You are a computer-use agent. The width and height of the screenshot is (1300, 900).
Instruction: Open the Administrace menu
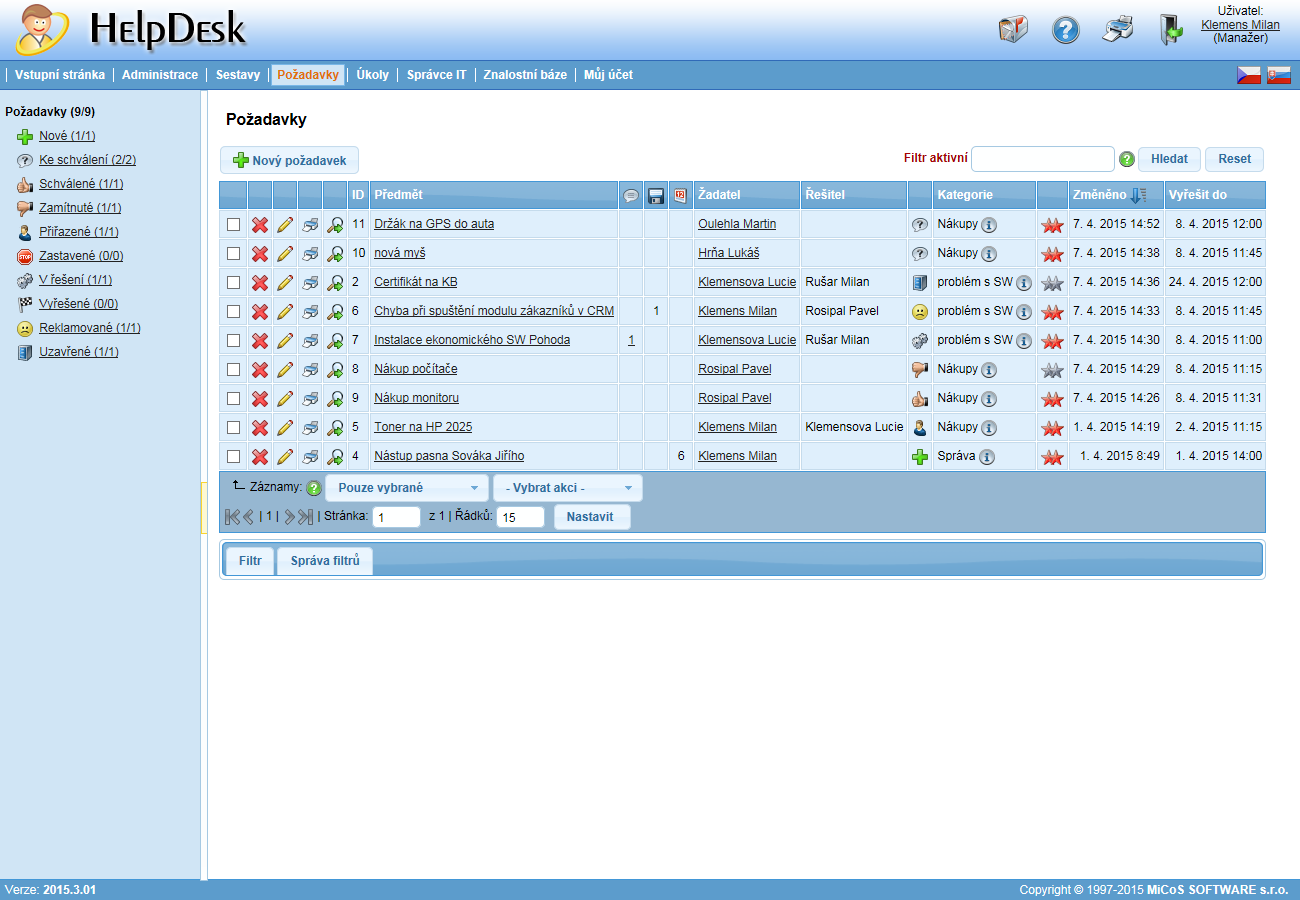point(160,75)
